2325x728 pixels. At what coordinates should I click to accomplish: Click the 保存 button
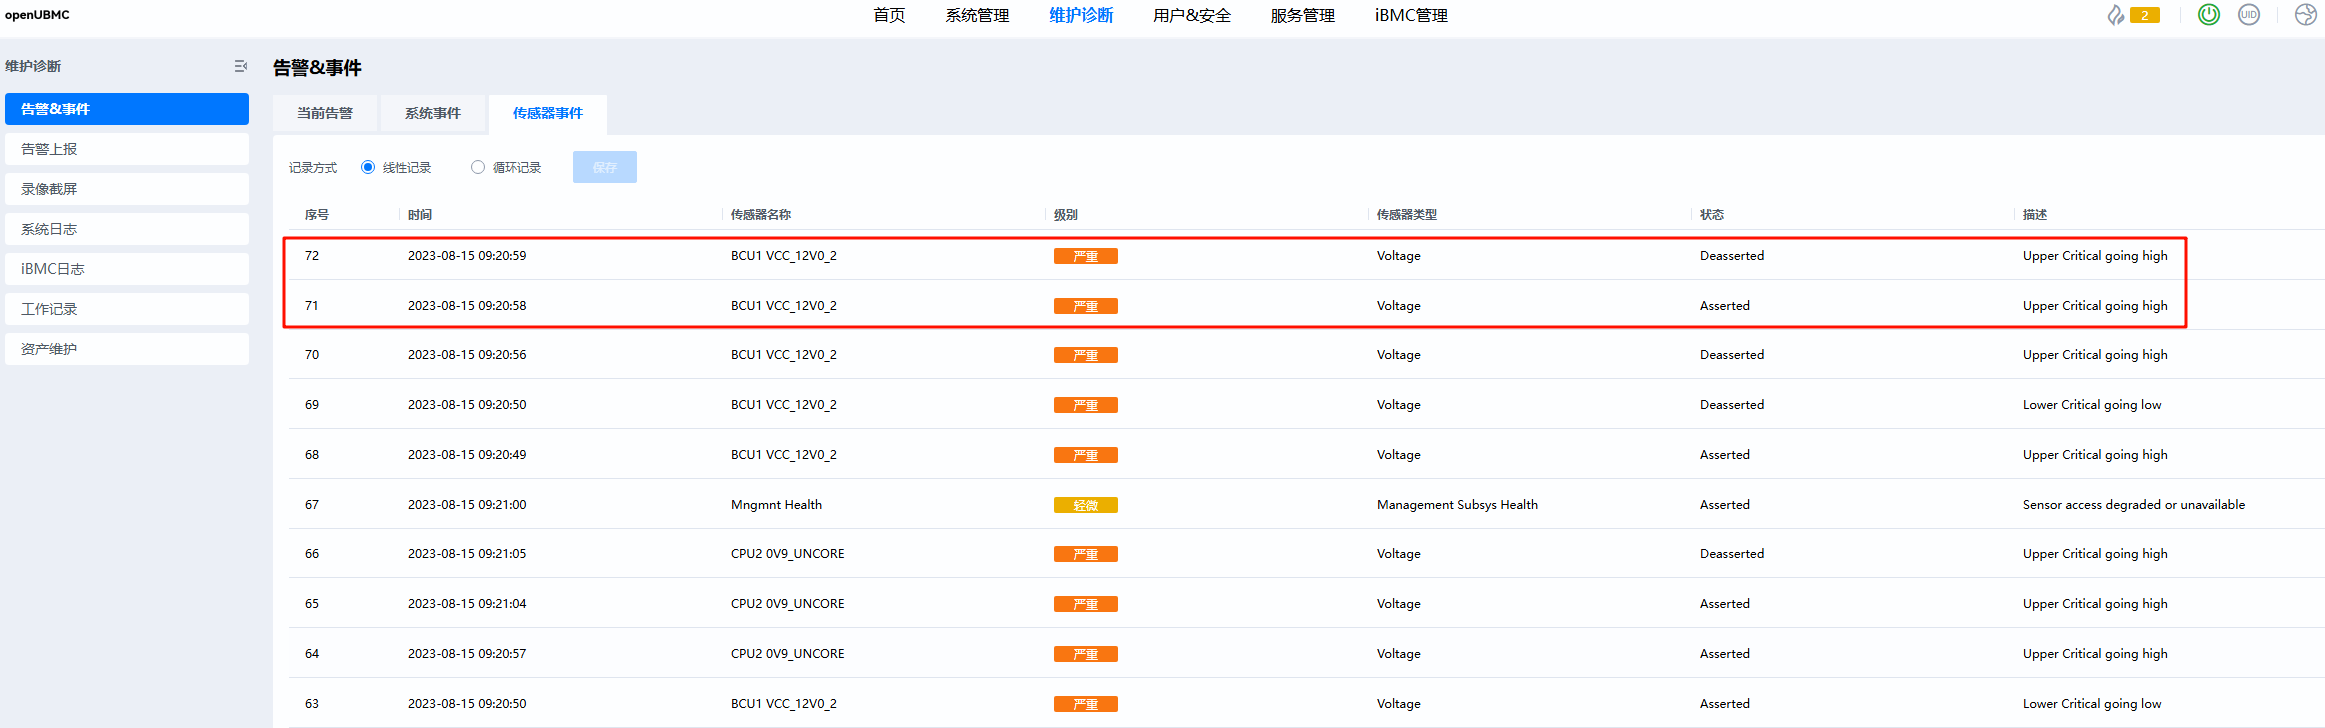(x=605, y=167)
